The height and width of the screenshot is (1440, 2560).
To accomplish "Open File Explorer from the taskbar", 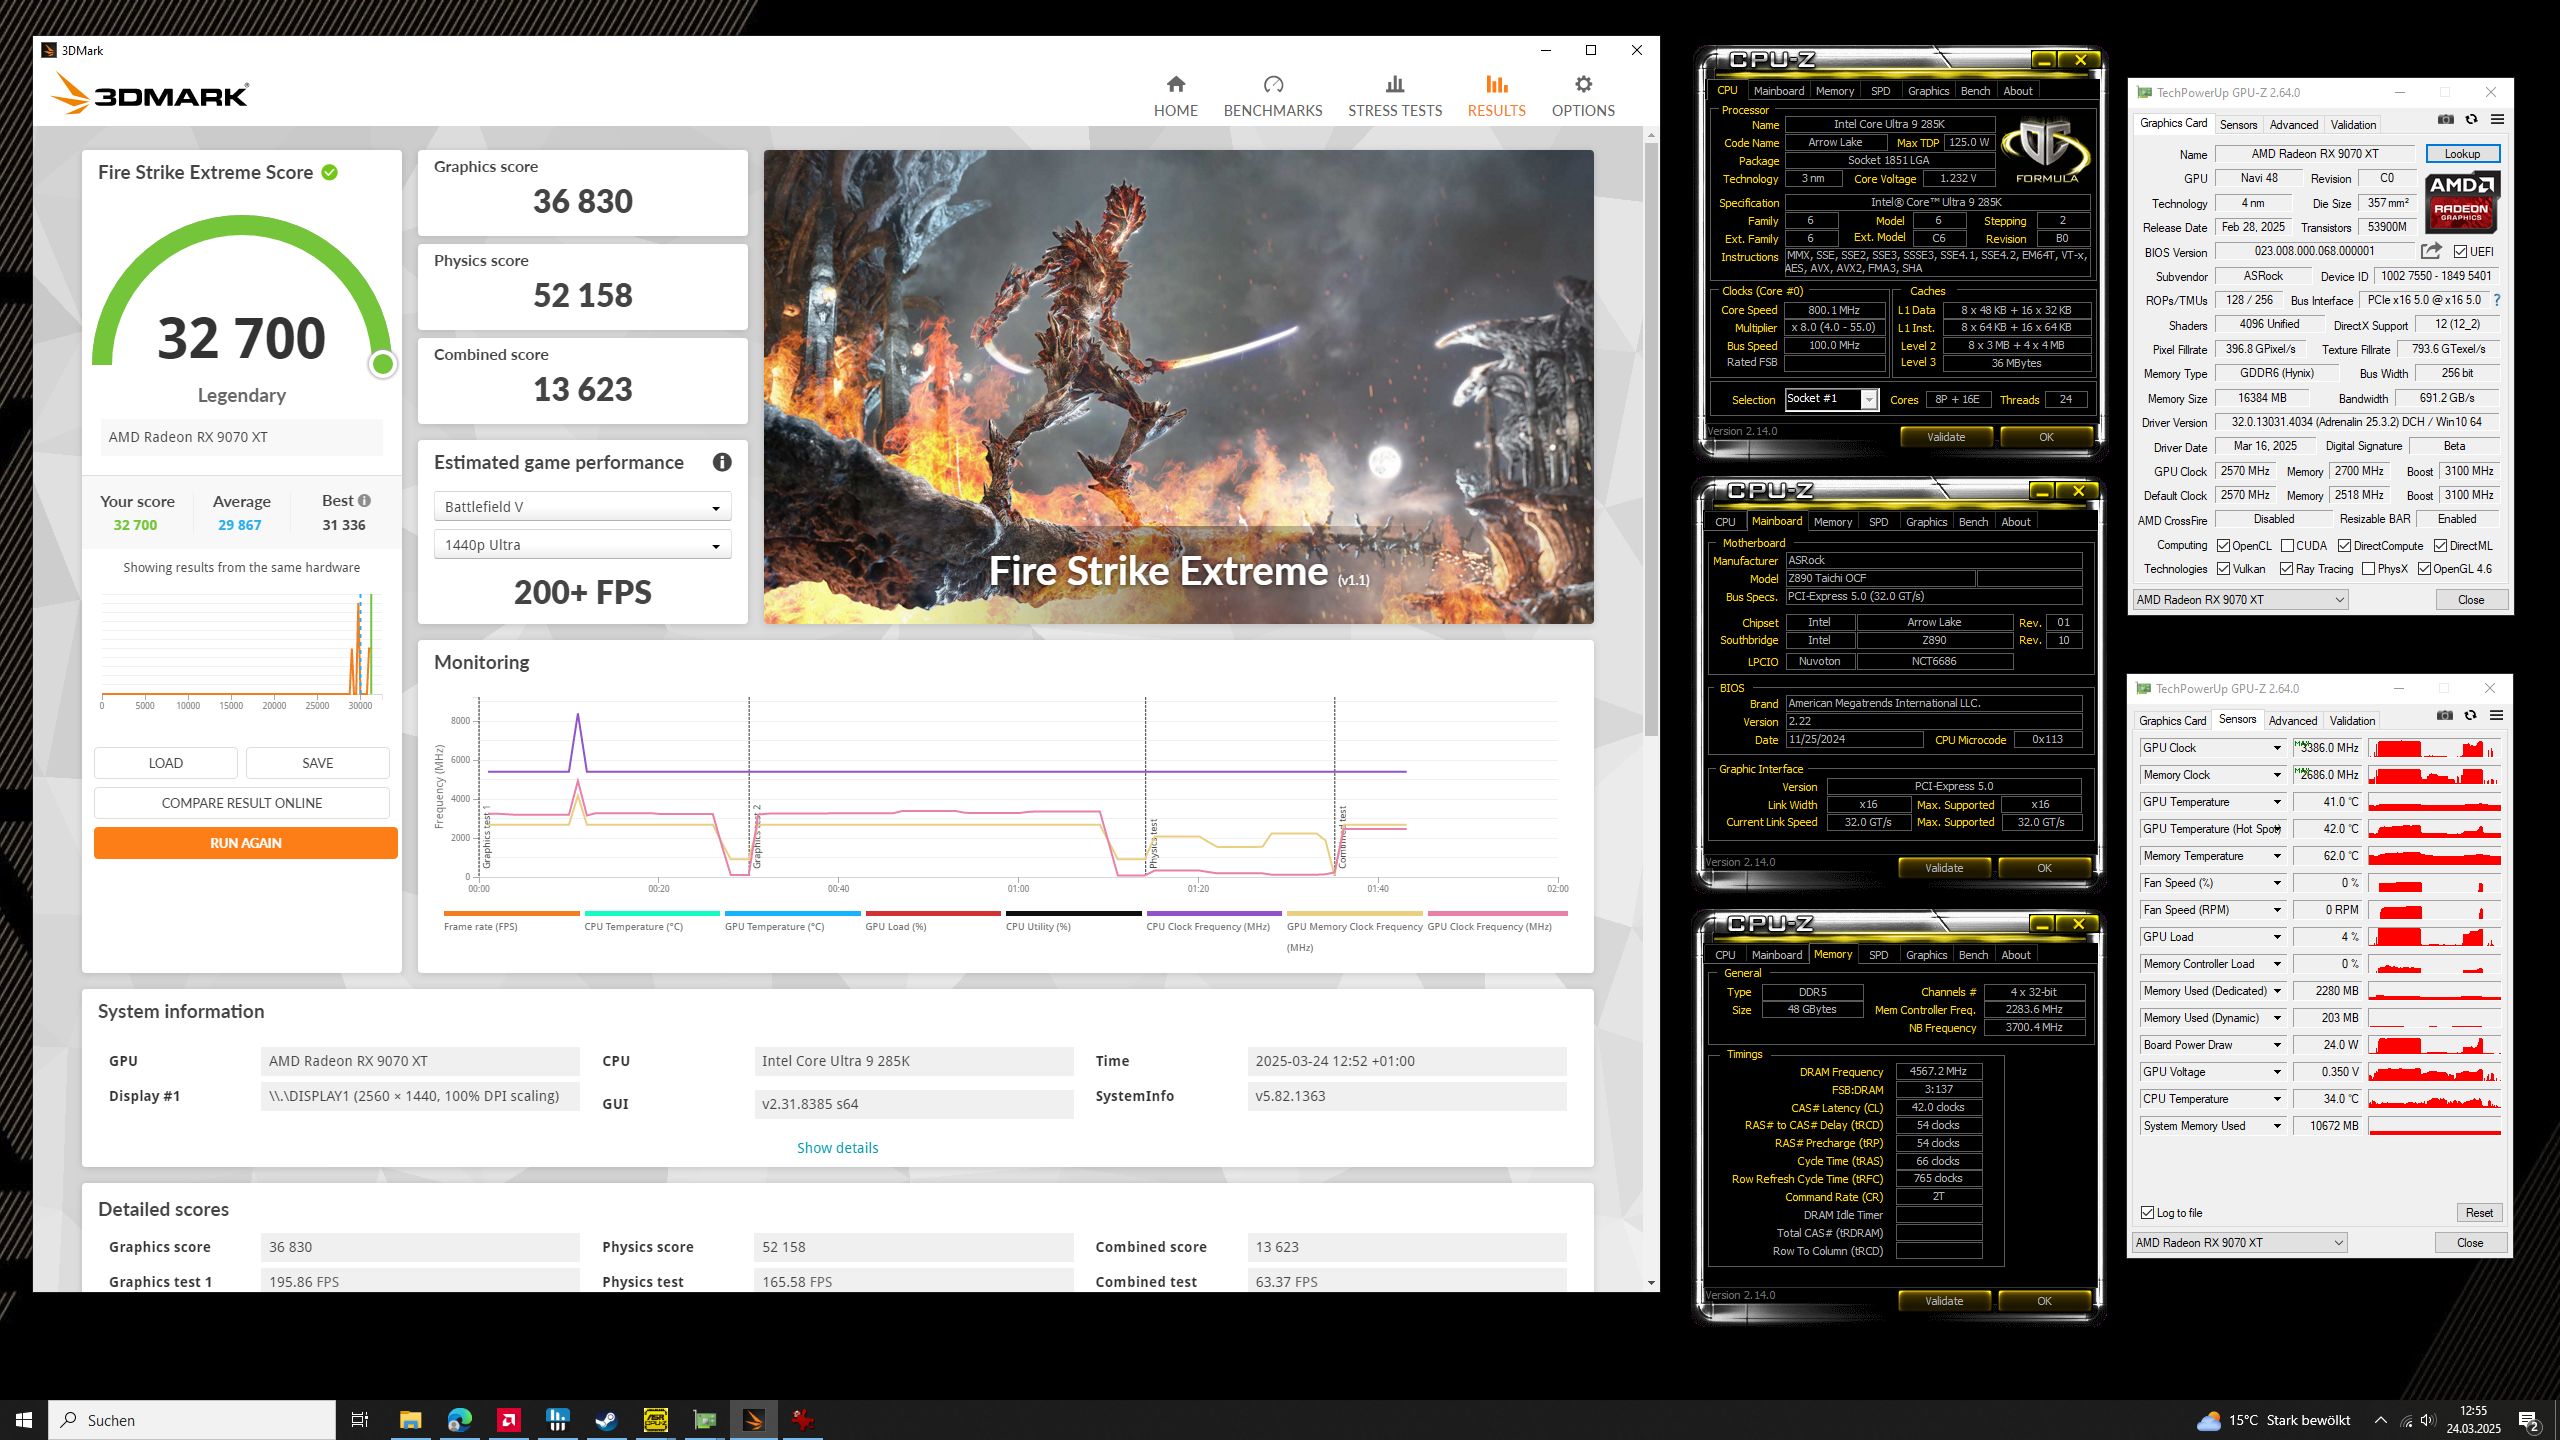I will [410, 1420].
